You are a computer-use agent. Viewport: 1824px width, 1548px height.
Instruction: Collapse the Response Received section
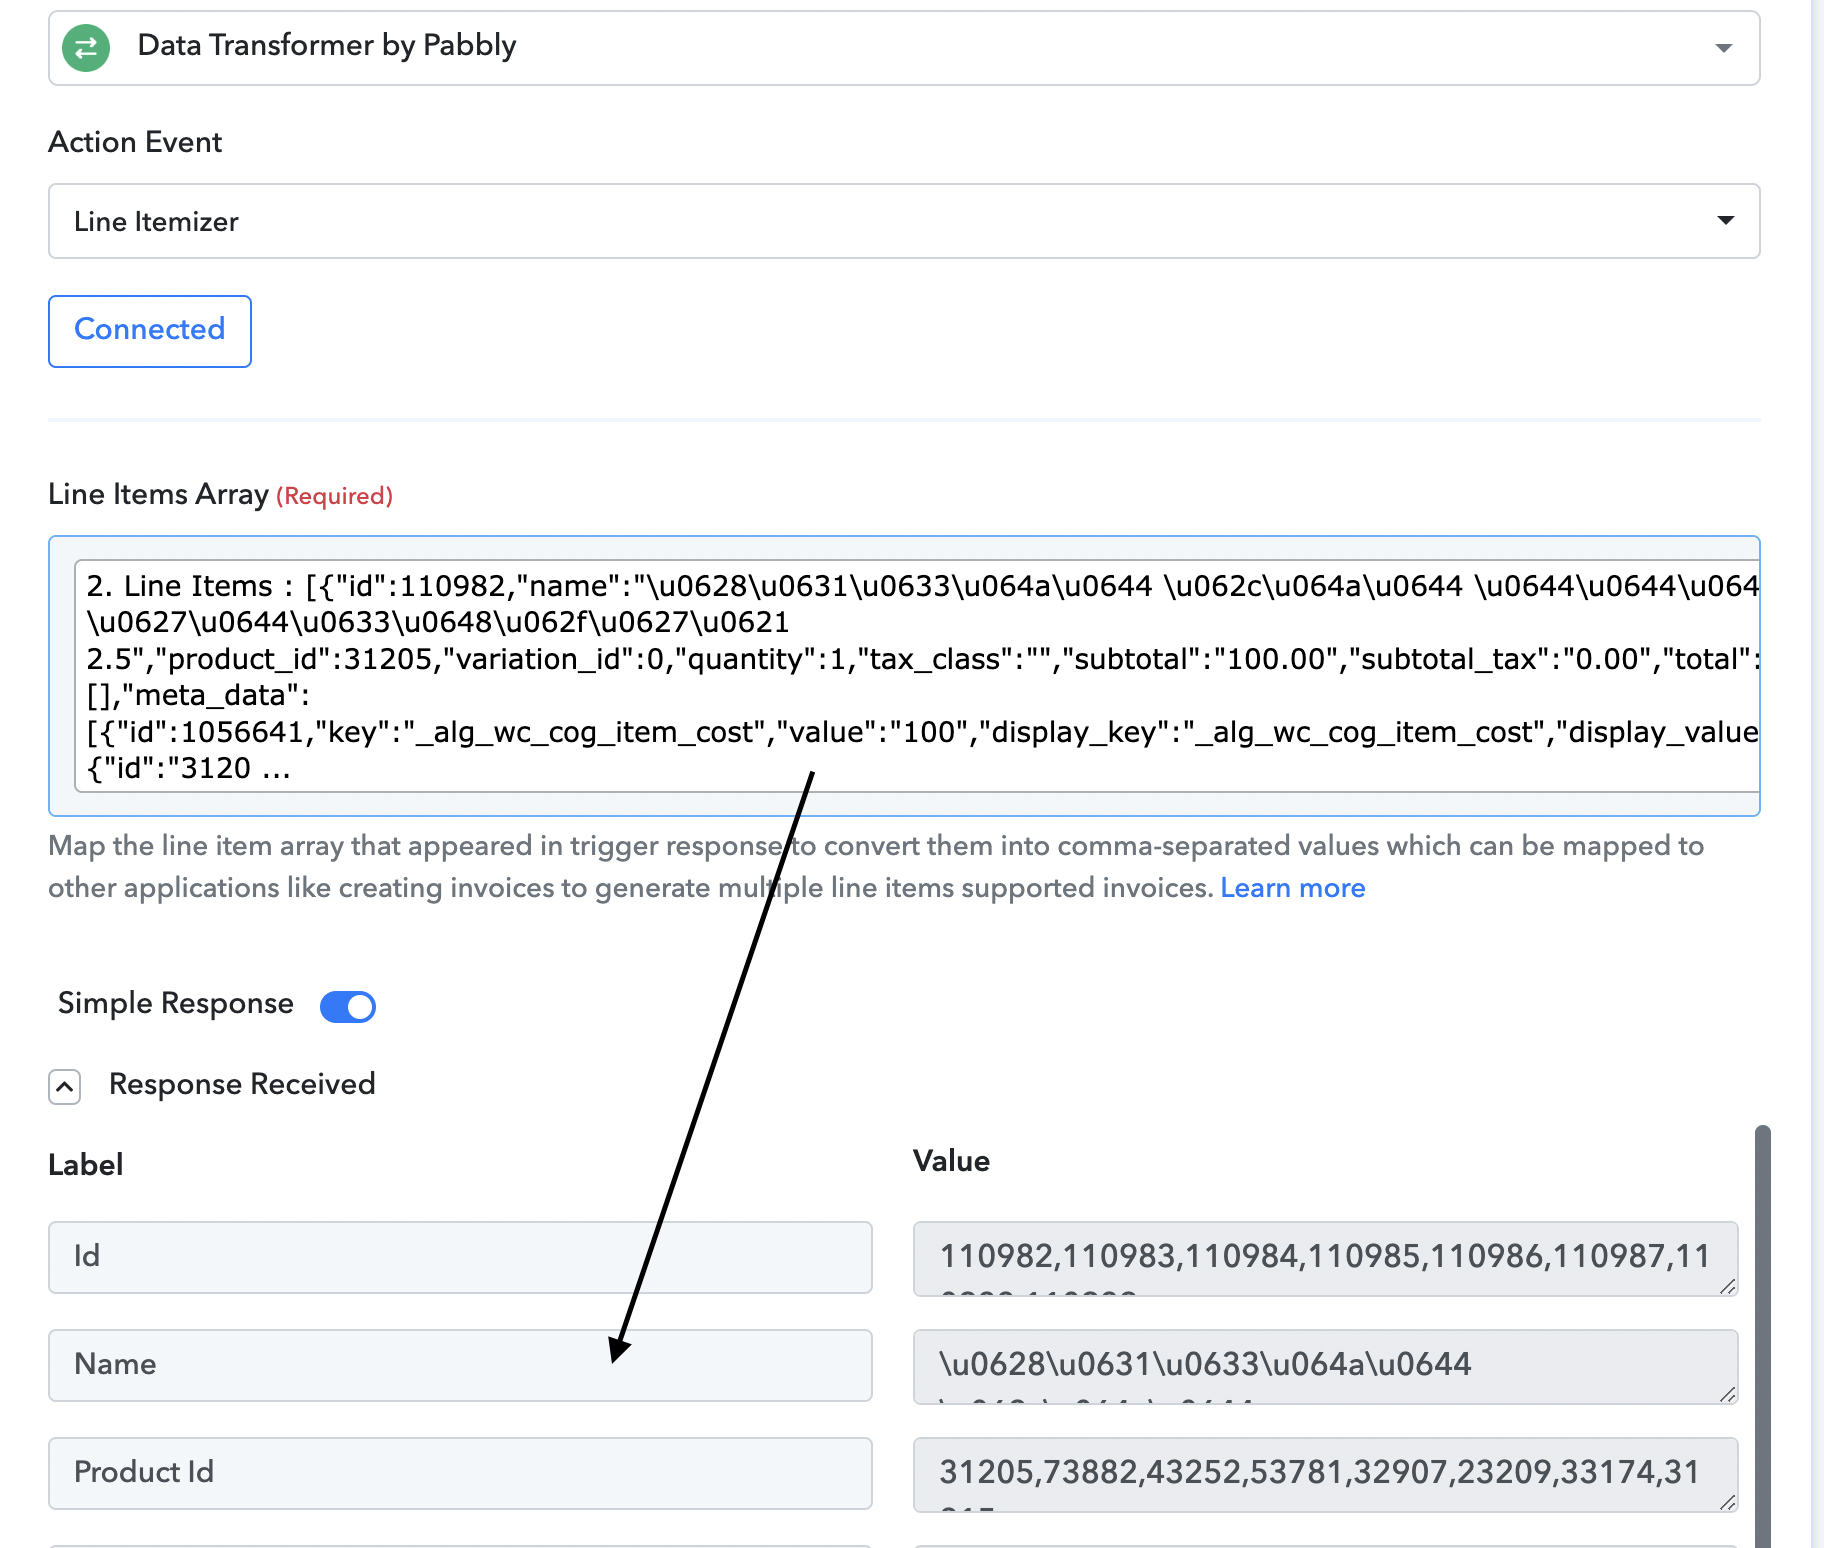[65, 1086]
